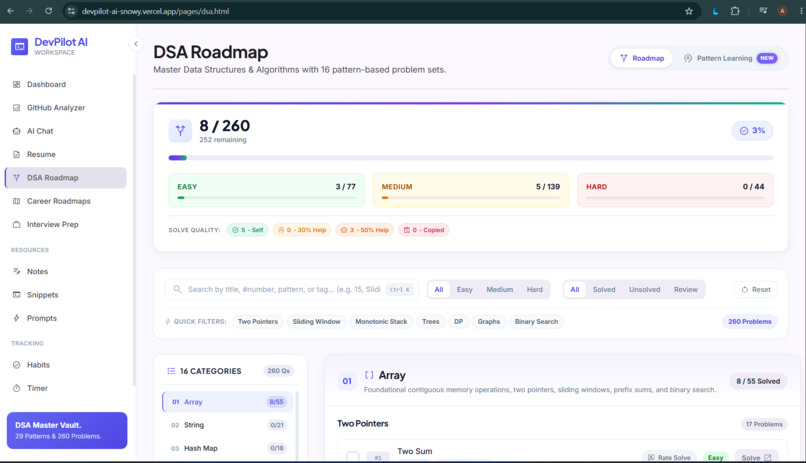
Task: Click the HARD 0 / 44 card
Action: (x=675, y=190)
